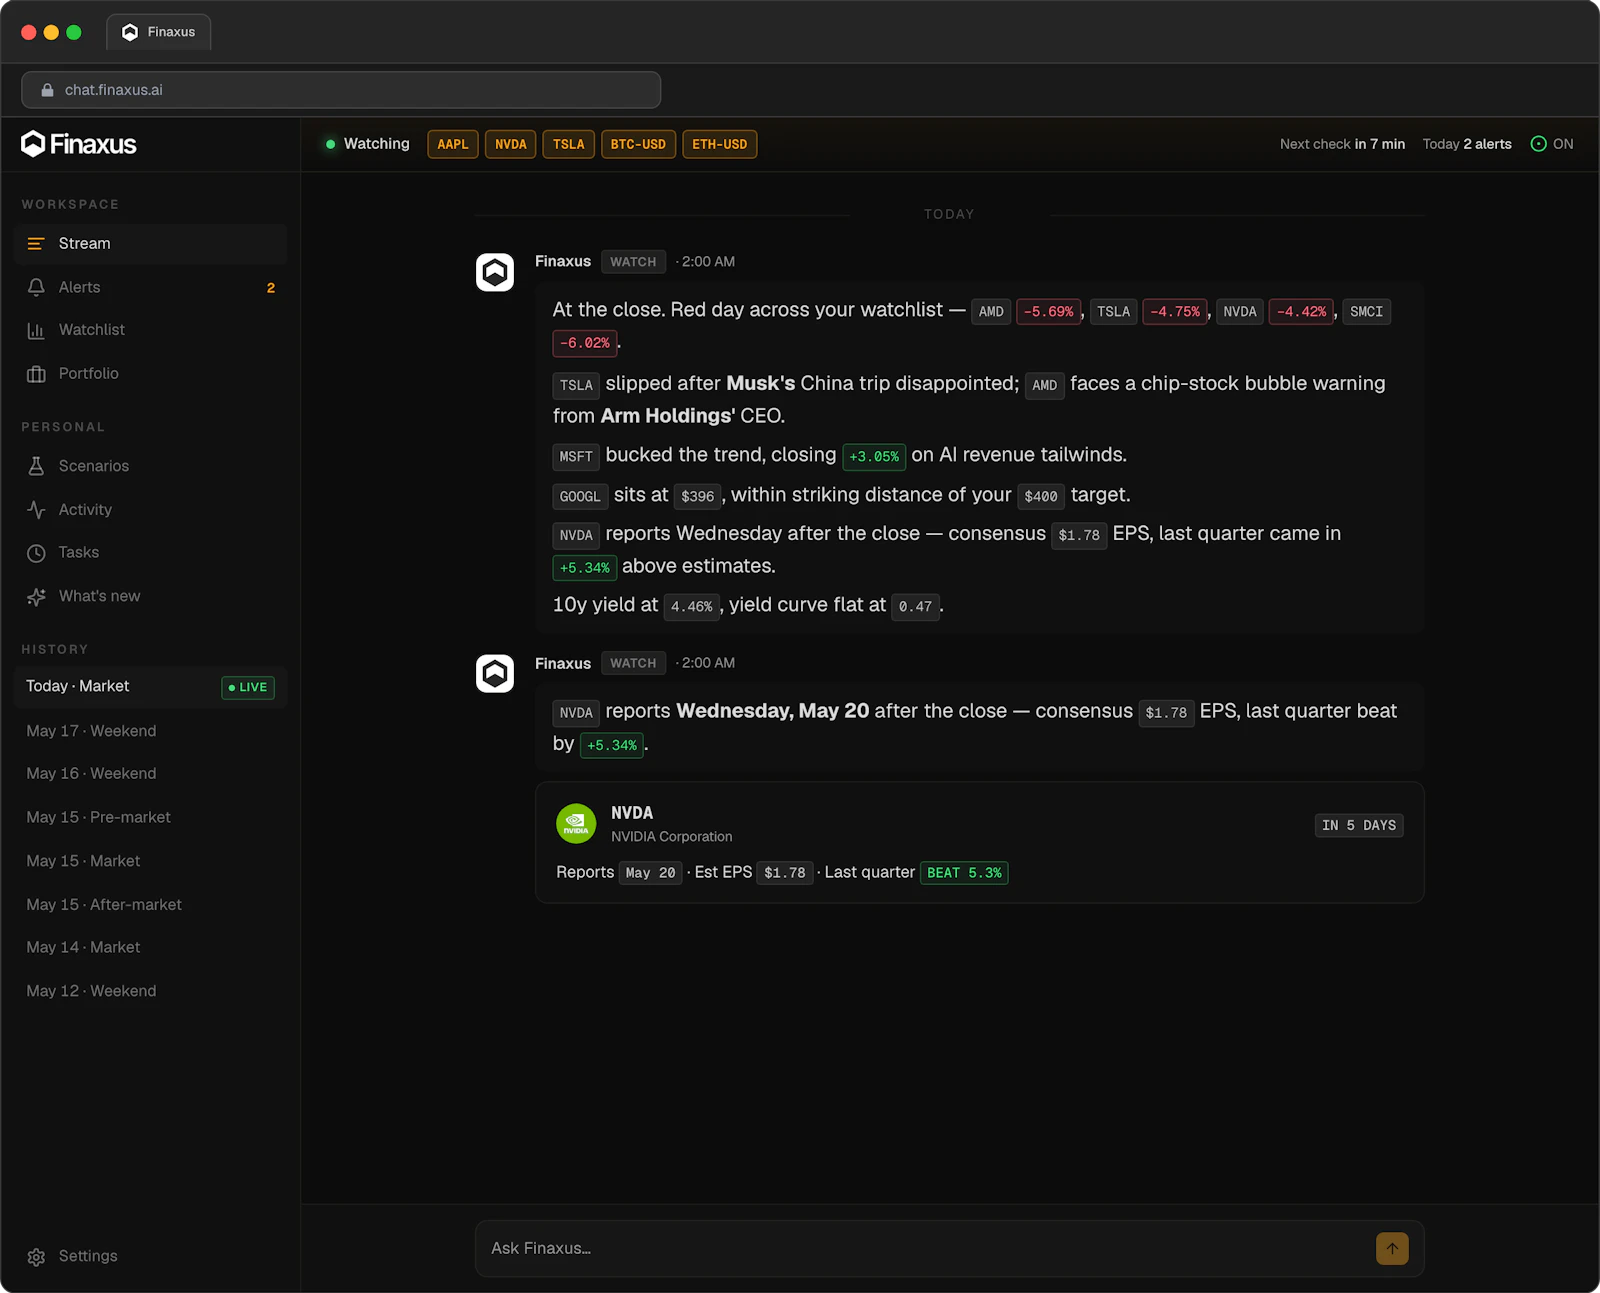Select the Finaxus browser tab
Viewport: 1600px width, 1293px height.
click(x=159, y=32)
